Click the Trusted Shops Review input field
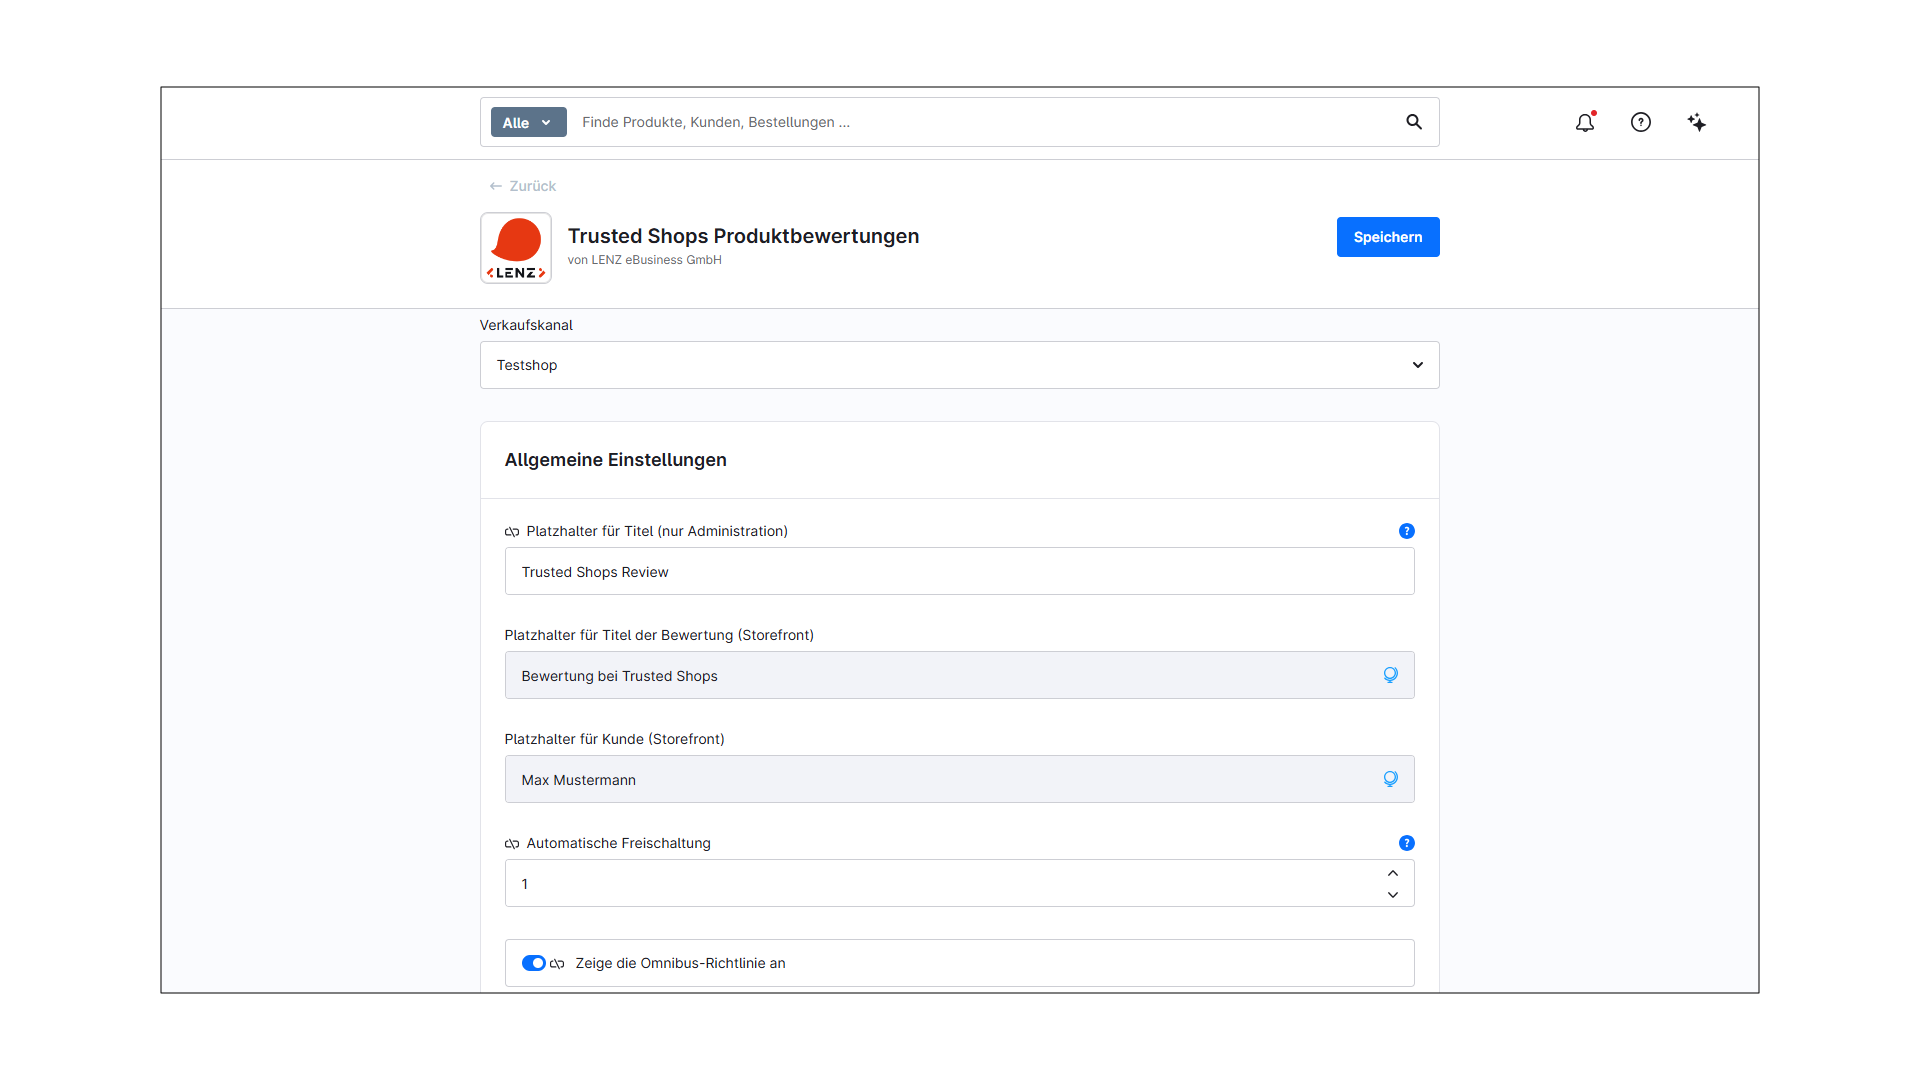 point(960,571)
